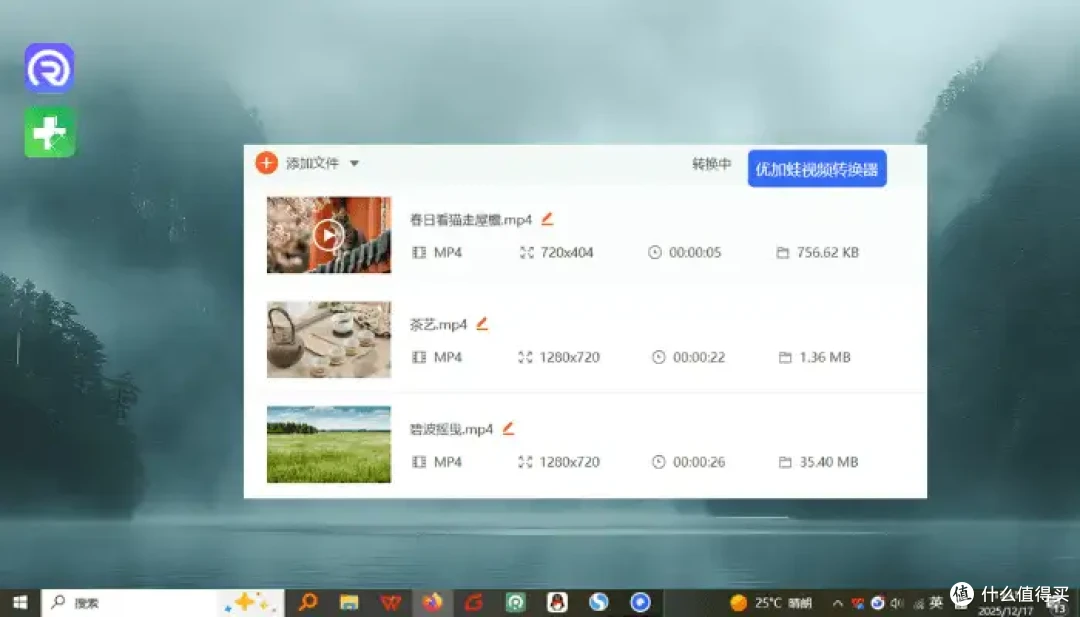The height and width of the screenshot is (617, 1080).
Task: Expand the system tray hidden icons chevron
Action: 838,603
